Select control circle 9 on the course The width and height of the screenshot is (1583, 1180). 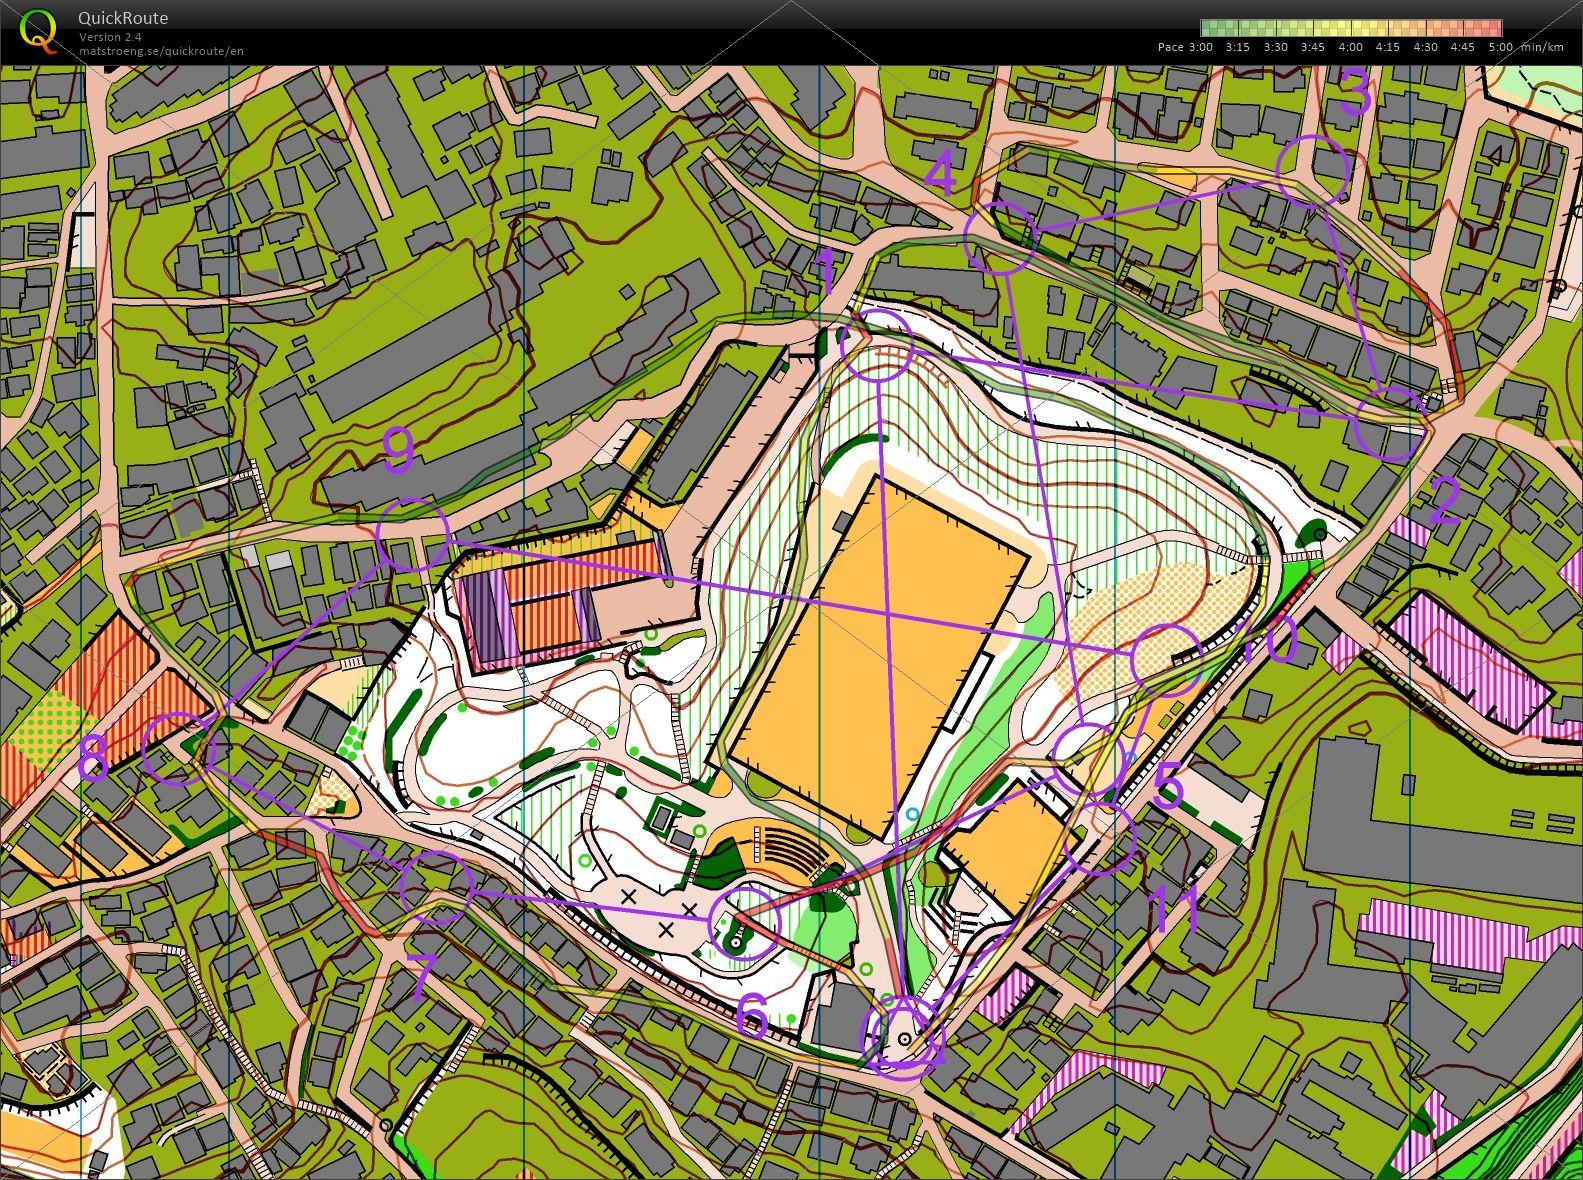pos(412,536)
